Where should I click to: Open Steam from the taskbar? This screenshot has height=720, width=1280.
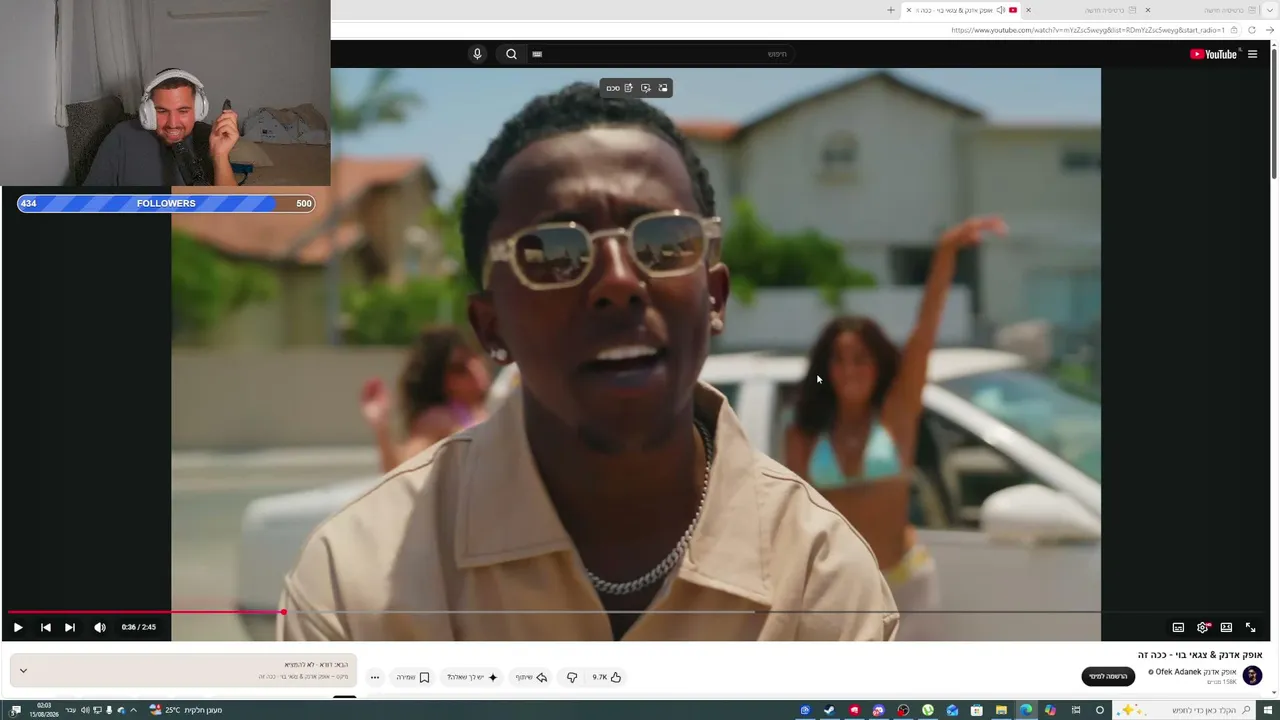[829, 710]
